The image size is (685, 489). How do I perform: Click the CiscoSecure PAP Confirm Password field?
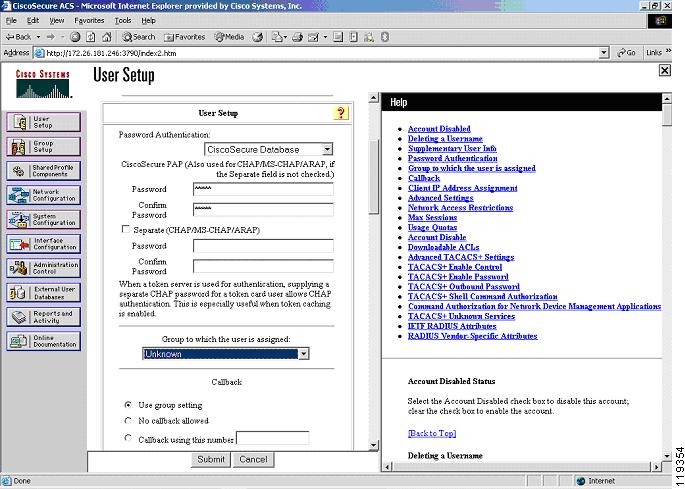(x=263, y=209)
